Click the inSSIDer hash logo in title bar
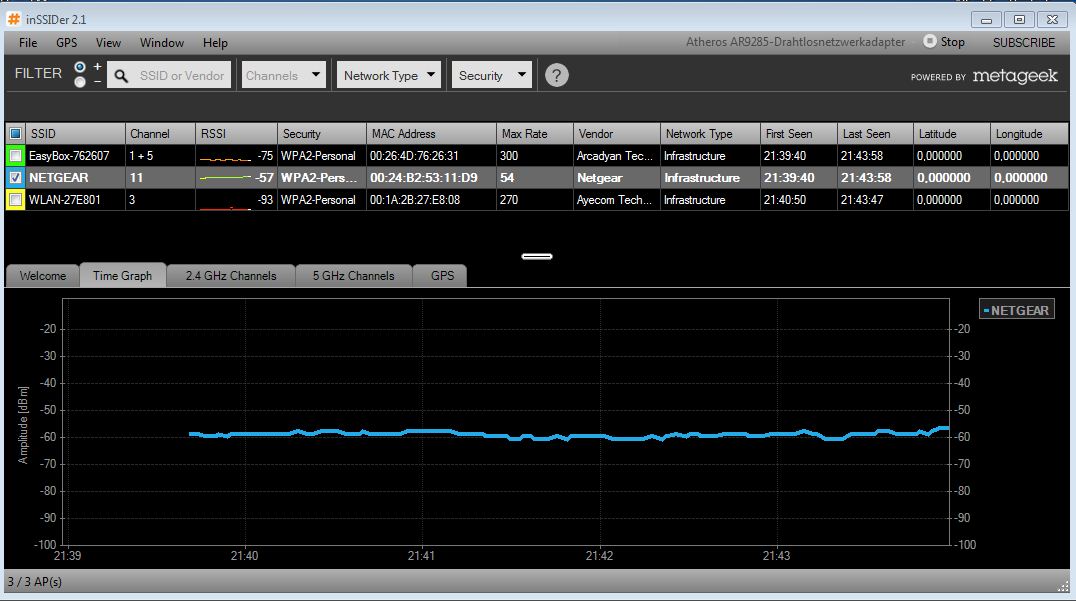Screen dimensions: 1076x601 14,19
